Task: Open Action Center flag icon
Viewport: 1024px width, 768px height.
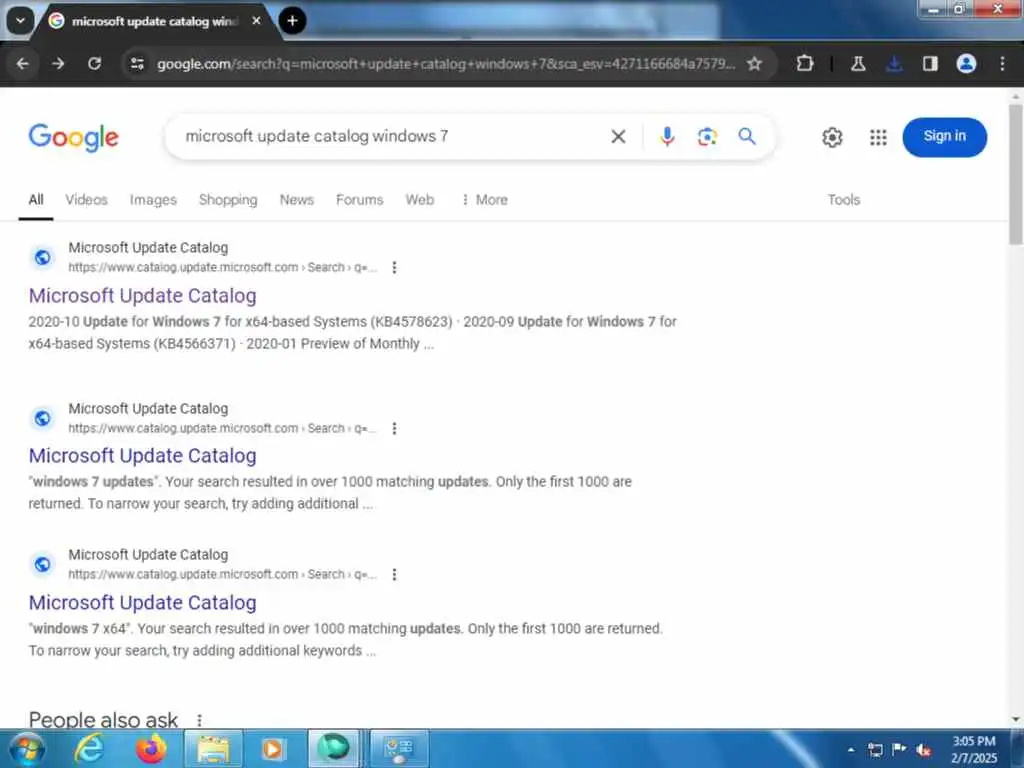Action: click(899, 749)
